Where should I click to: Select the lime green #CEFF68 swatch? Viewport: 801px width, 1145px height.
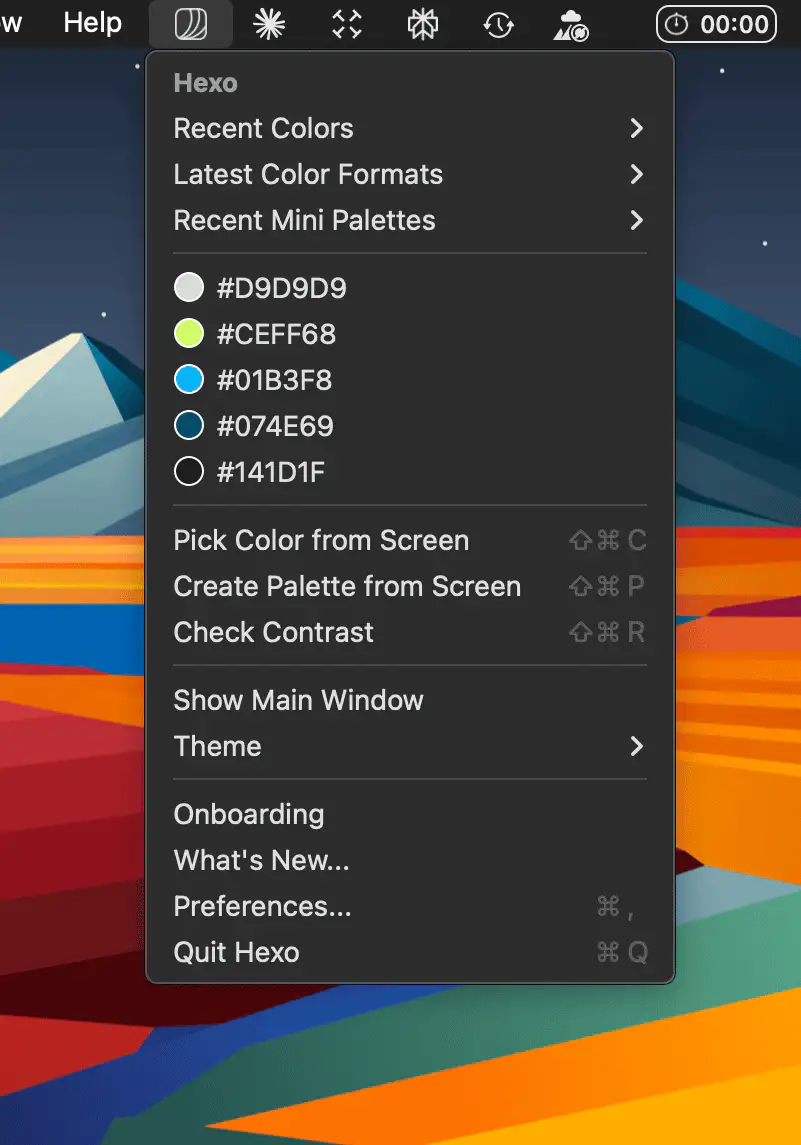[x=189, y=334]
